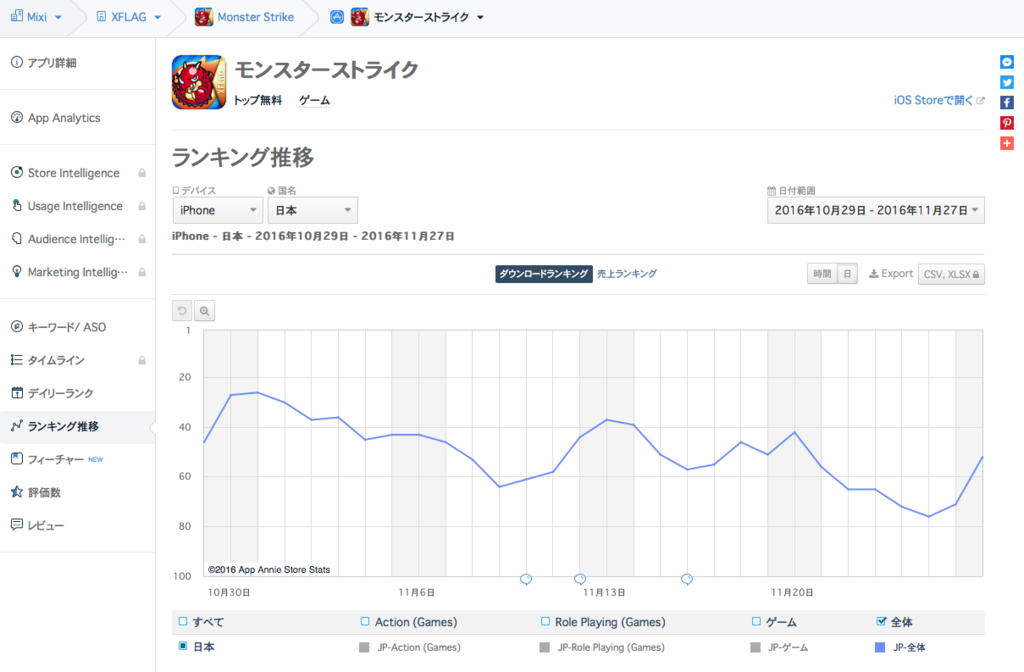This screenshot has width=1024, height=672.
Task: Click the chart magnifier zoom icon
Action: [x=204, y=311]
